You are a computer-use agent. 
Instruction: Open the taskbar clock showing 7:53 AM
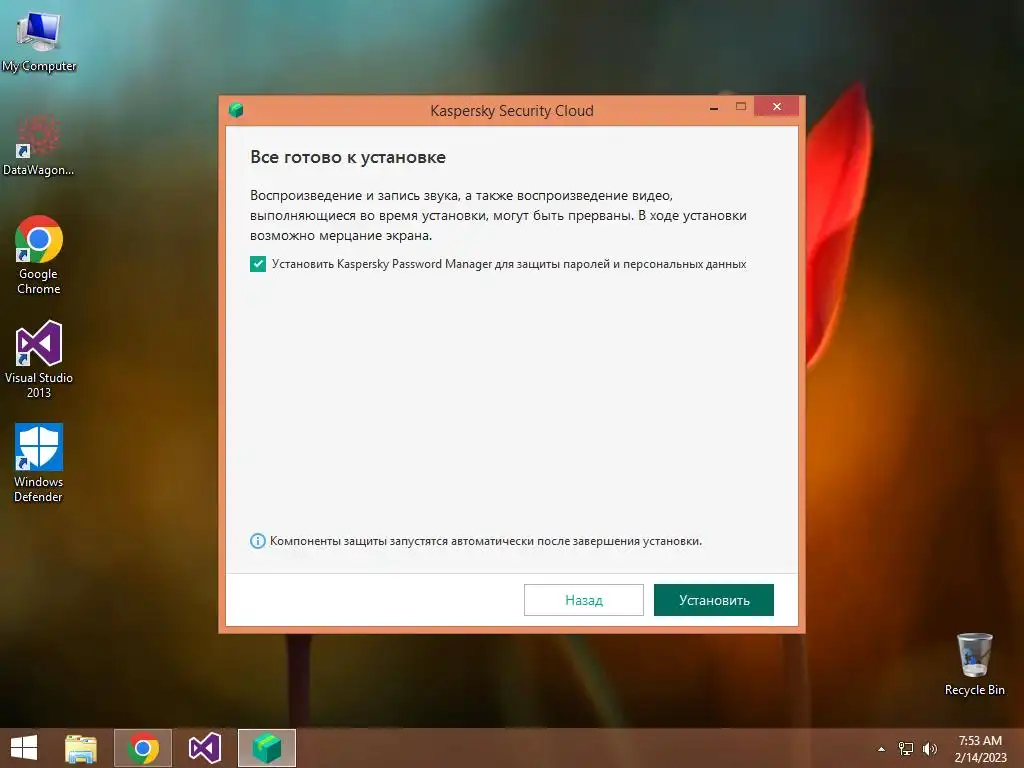coord(980,748)
